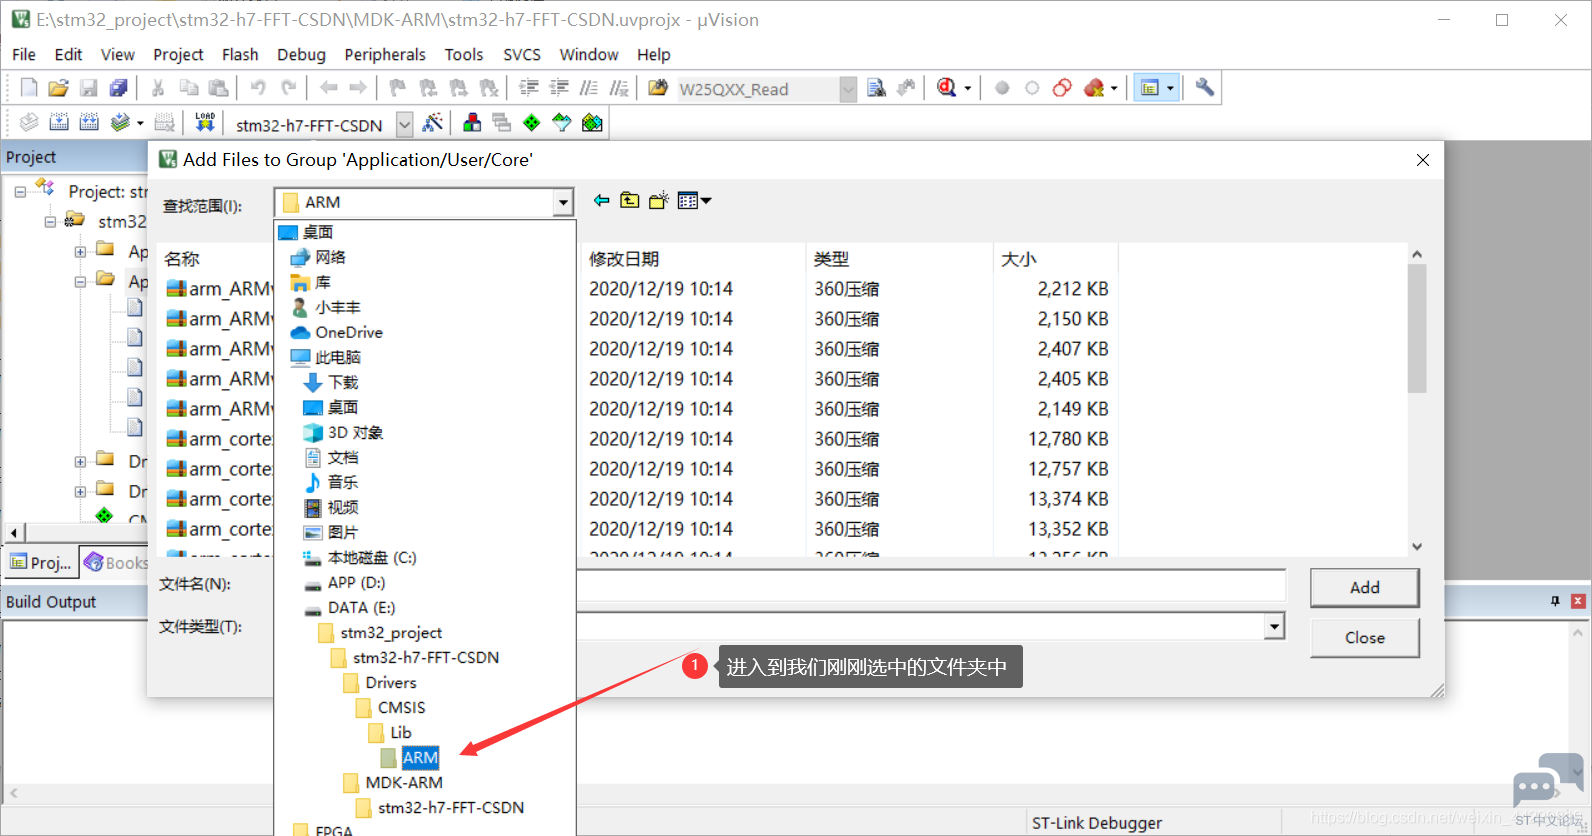
Task: Click the Build target icon
Action: pos(59,123)
